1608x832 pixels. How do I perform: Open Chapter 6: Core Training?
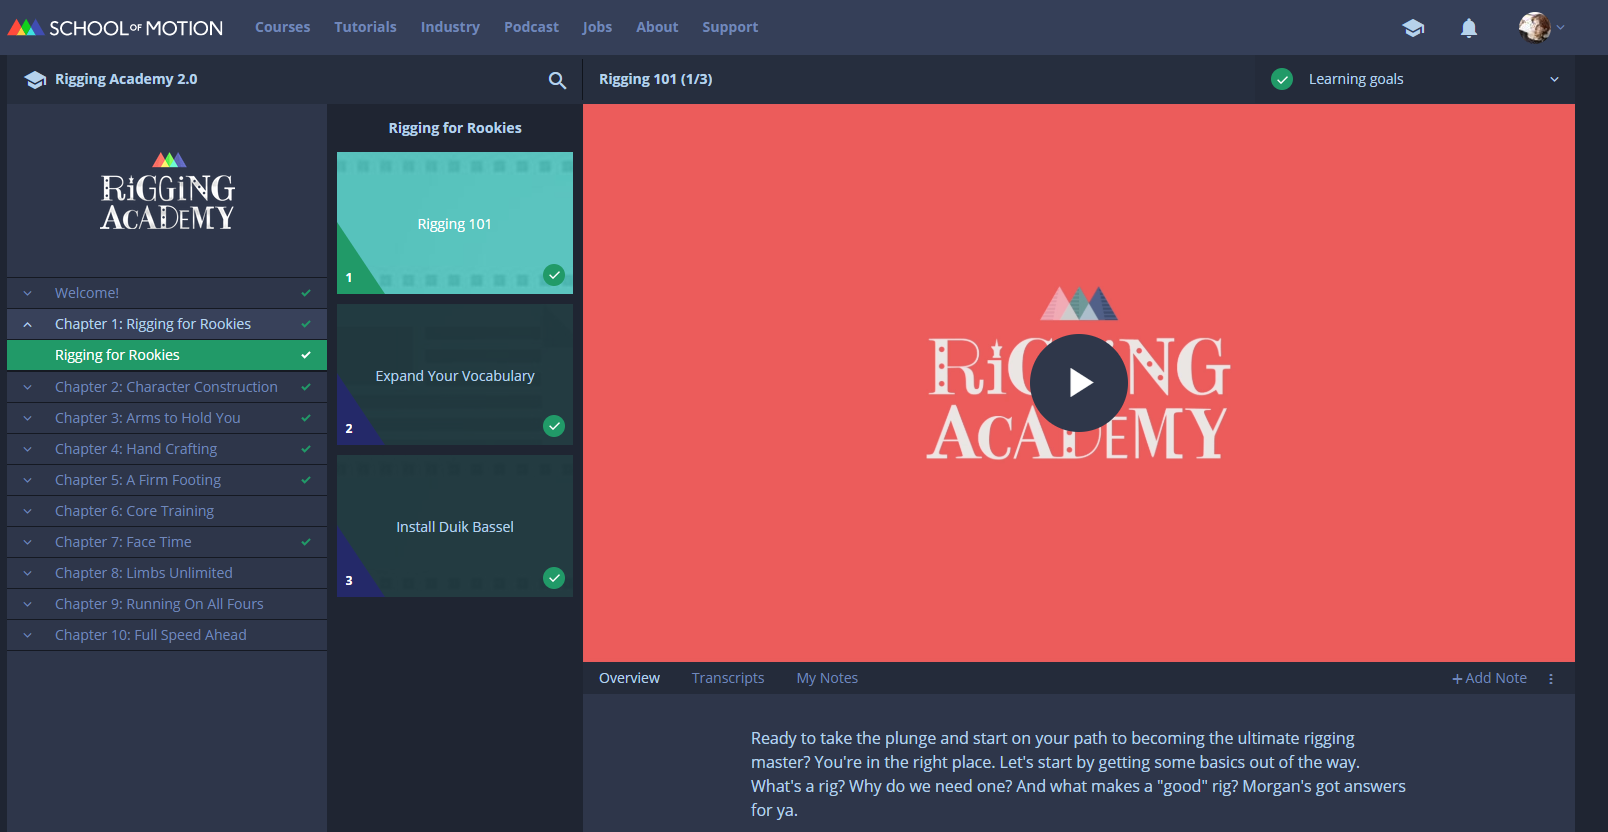167,511
